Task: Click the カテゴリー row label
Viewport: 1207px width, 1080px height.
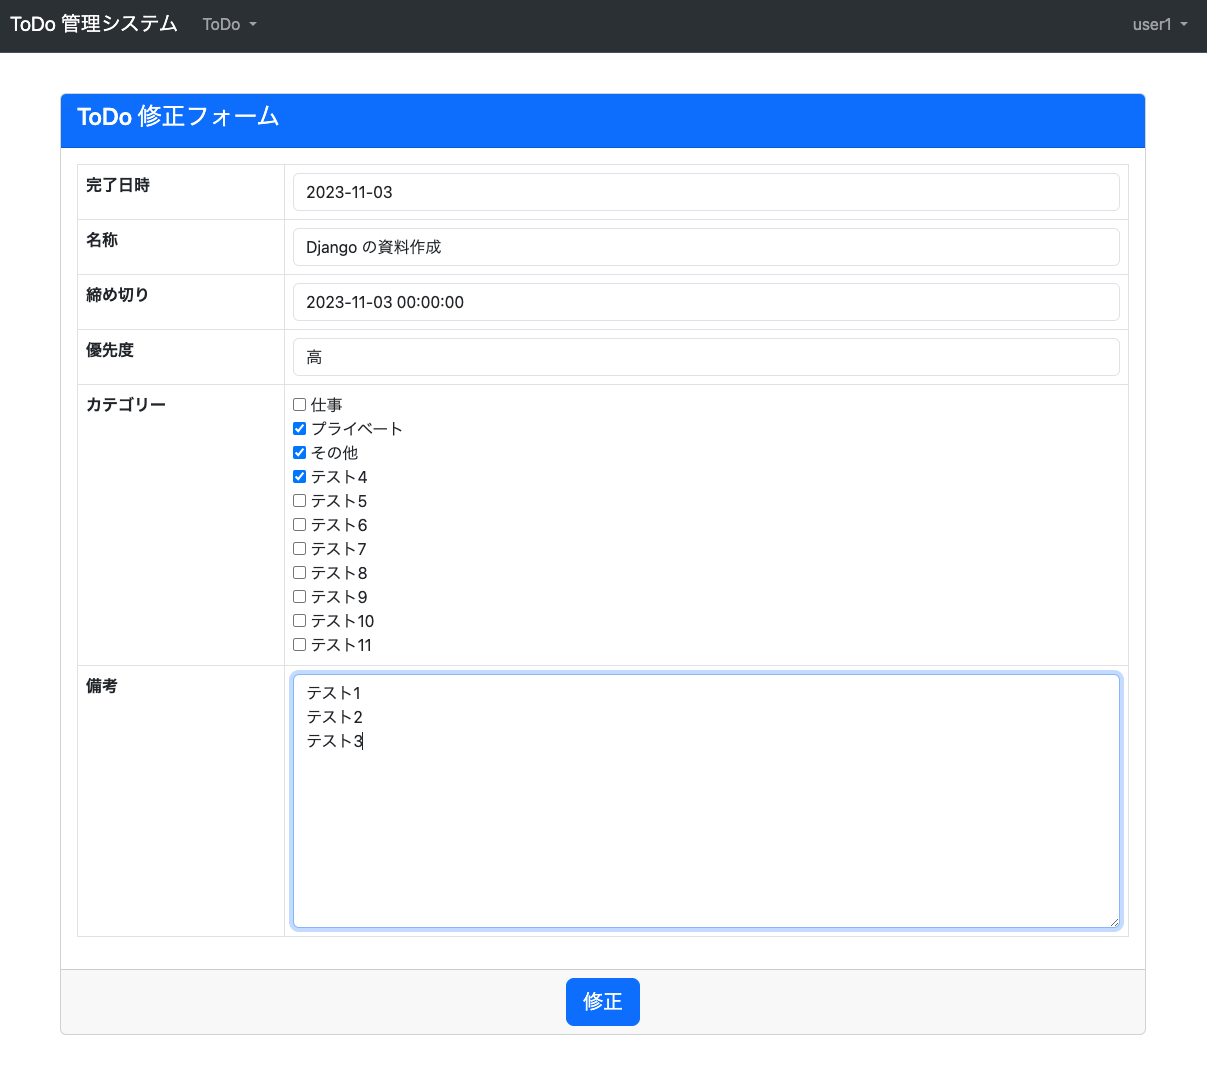Action: coord(126,405)
